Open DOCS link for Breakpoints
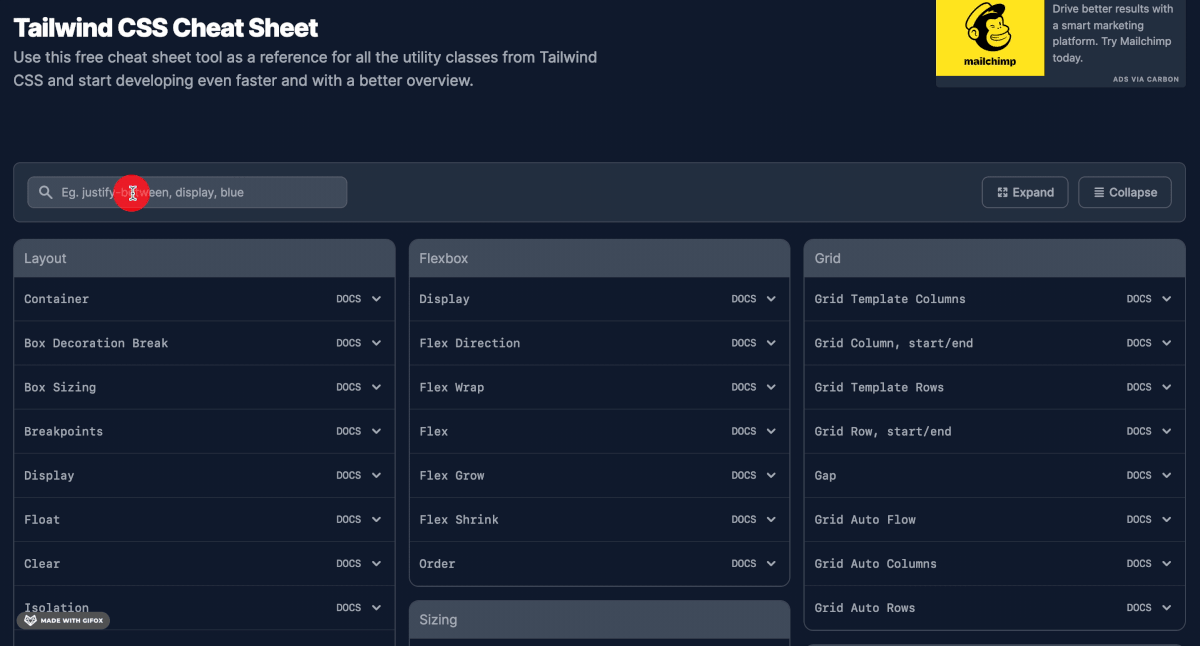Image resolution: width=1200 pixels, height=646 pixels. tap(349, 431)
